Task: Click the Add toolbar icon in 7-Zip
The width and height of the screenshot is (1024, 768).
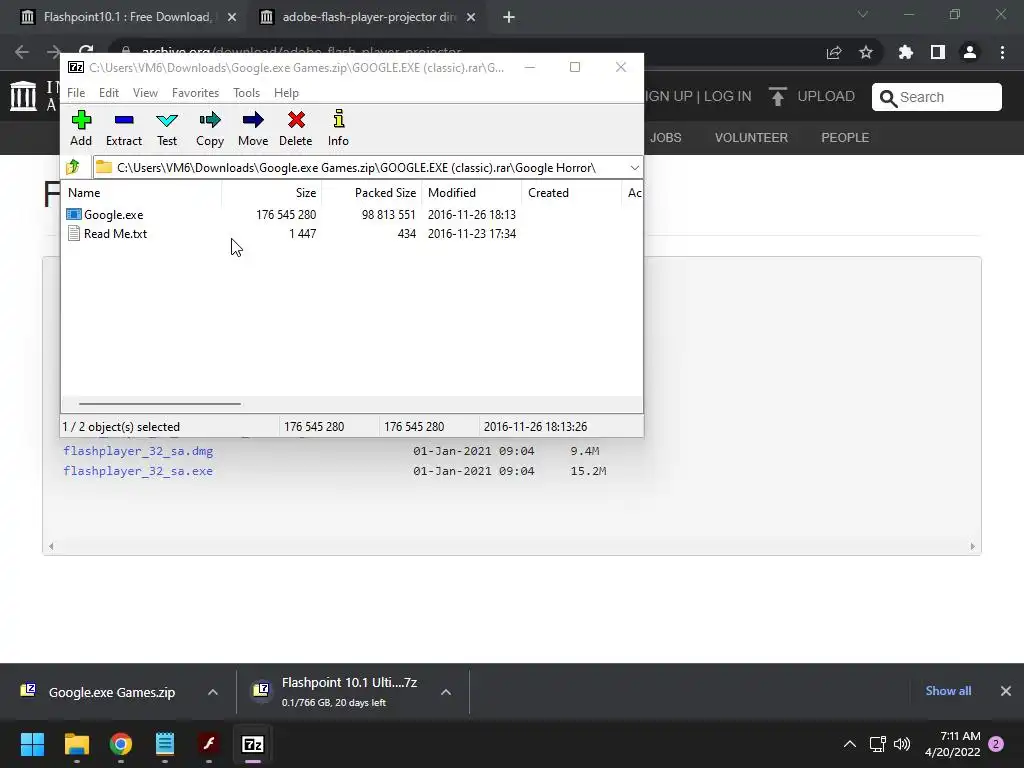Action: [x=81, y=129]
